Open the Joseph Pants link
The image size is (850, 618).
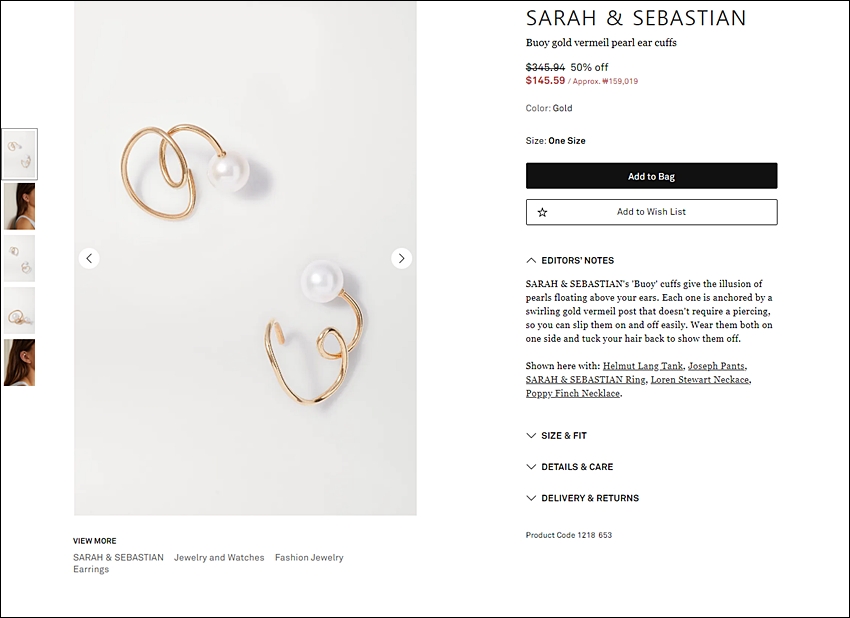[717, 366]
